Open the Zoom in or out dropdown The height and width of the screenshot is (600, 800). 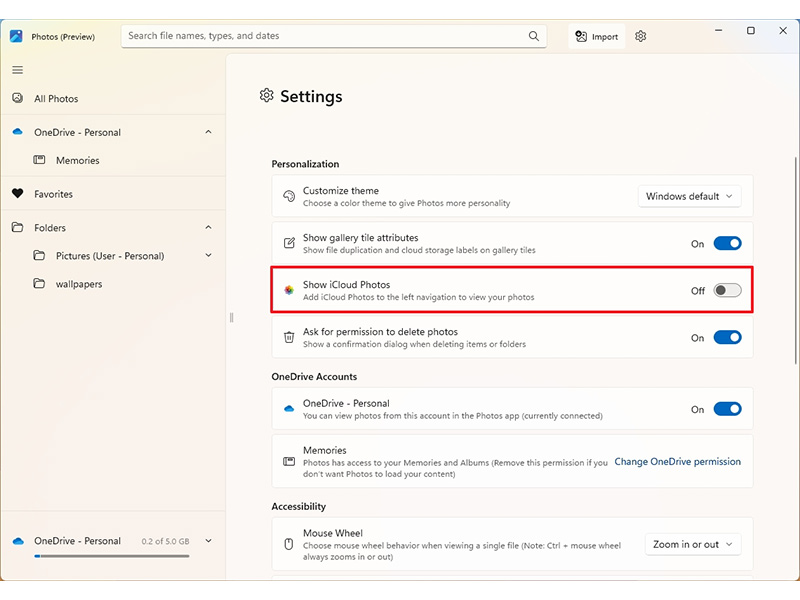(693, 544)
